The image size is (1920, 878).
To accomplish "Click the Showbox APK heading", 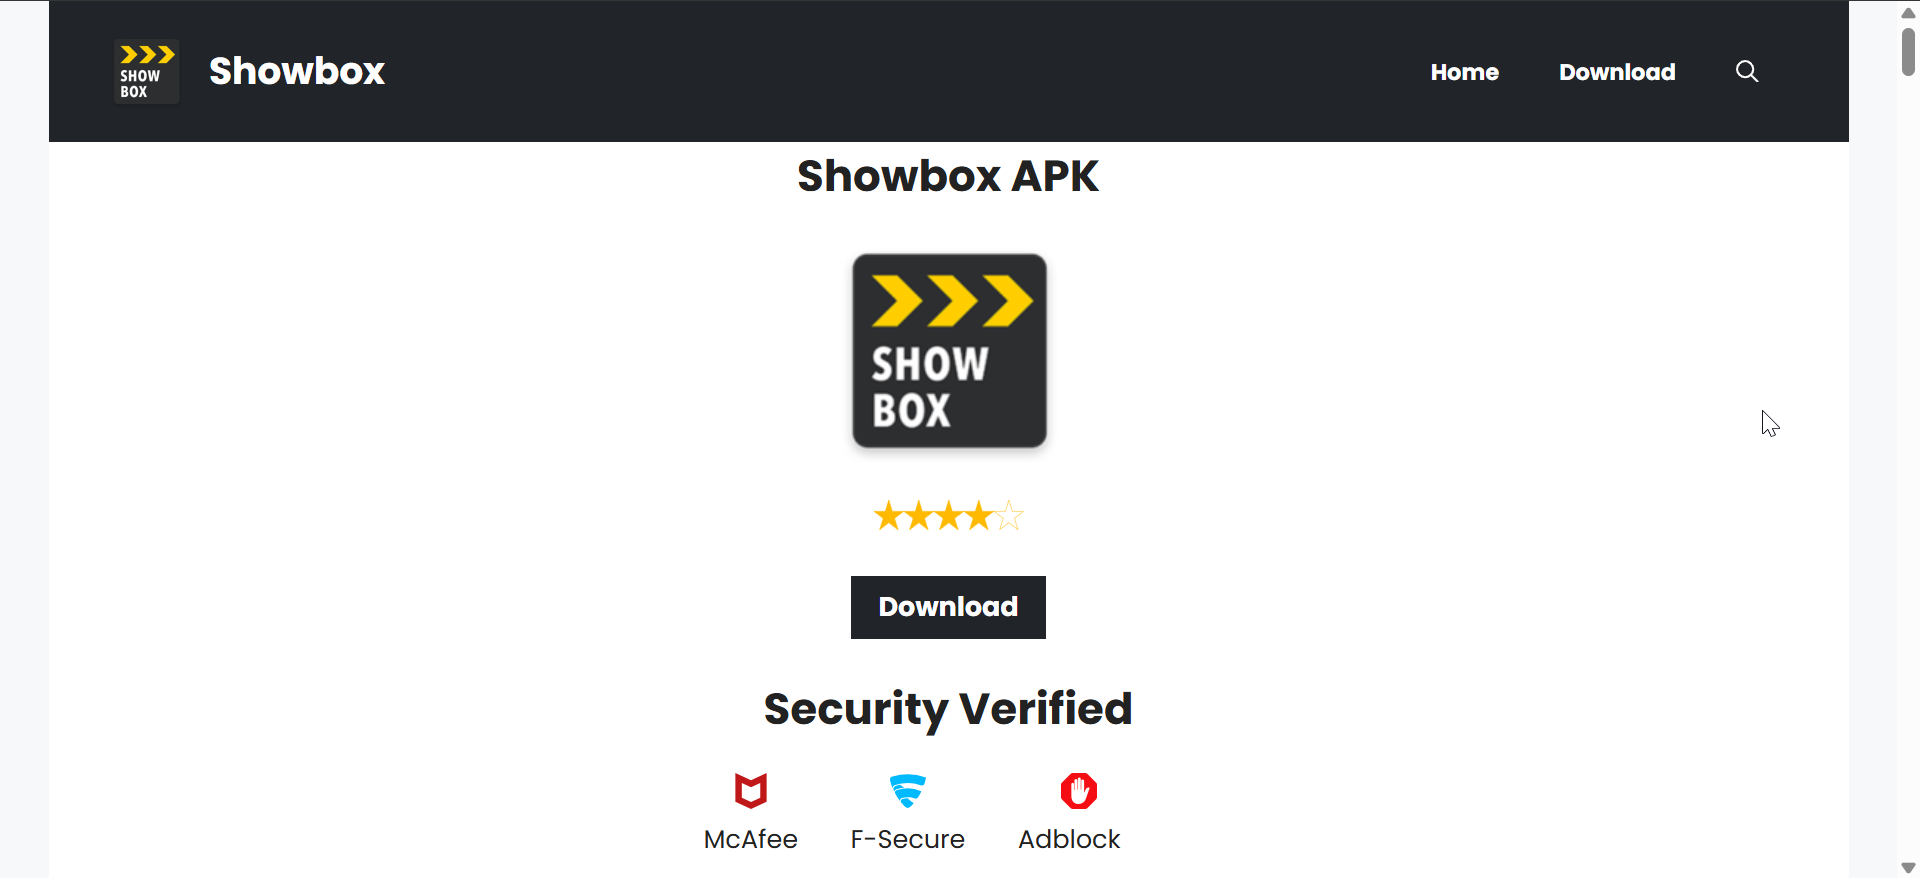I will 948,176.
